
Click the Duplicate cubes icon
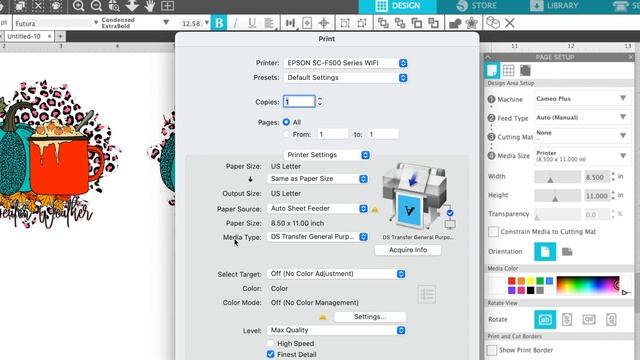pos(493,23)
